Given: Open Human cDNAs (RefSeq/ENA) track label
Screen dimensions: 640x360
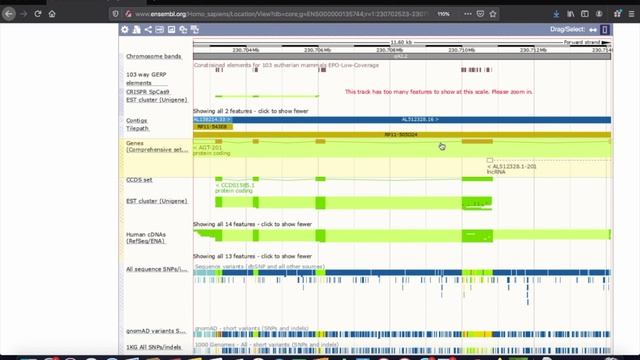Looking at the screenshot, I should (146, 238).
